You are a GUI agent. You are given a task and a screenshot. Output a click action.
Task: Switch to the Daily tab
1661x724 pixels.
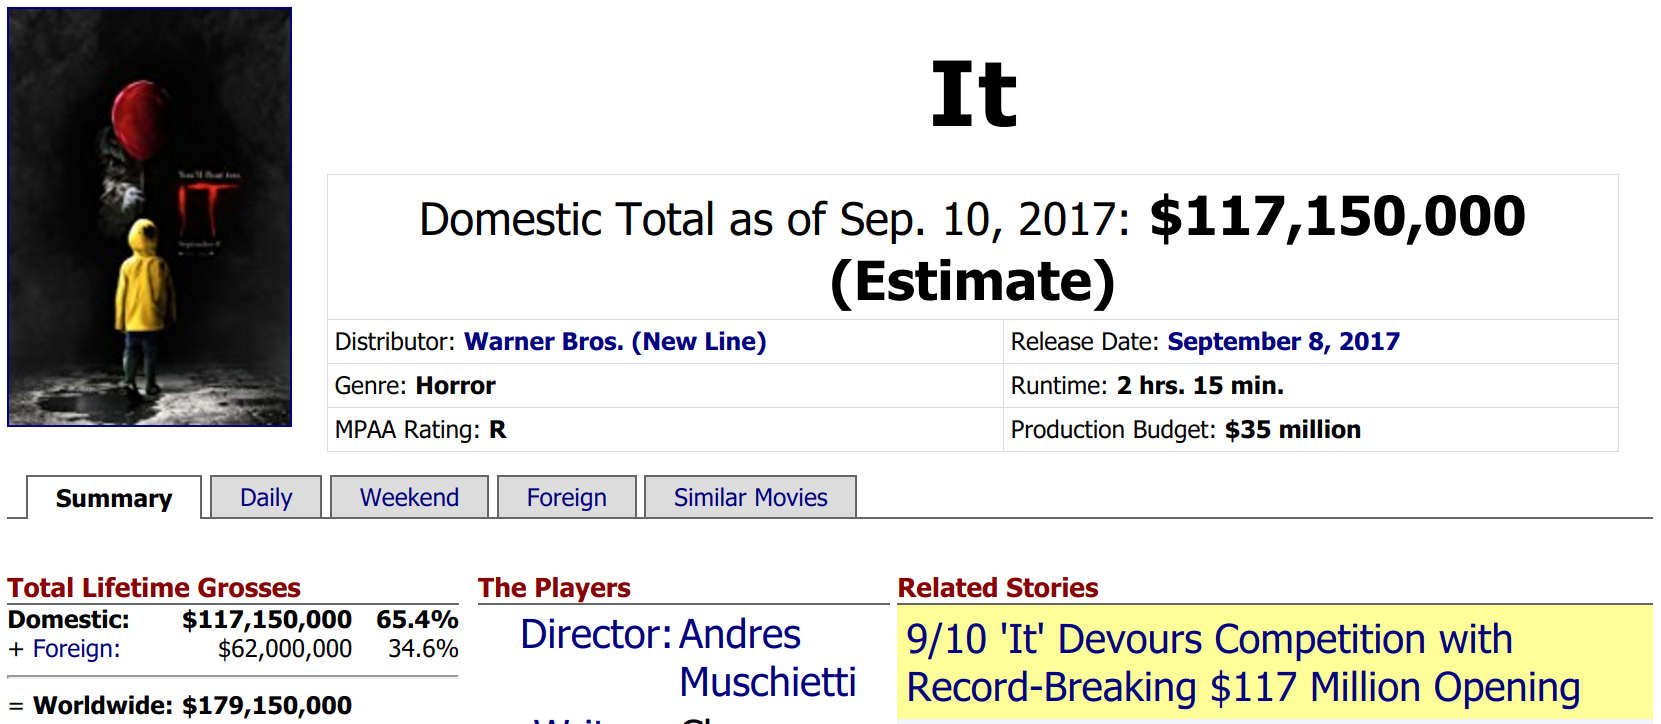(266, 498)
